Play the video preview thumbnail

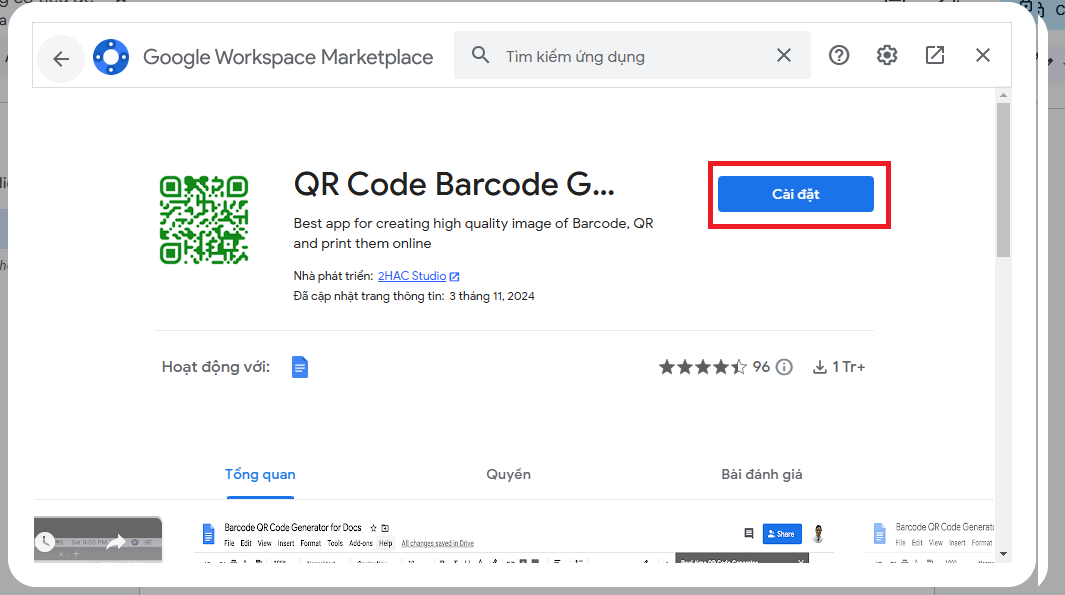[x=98, y=541]
